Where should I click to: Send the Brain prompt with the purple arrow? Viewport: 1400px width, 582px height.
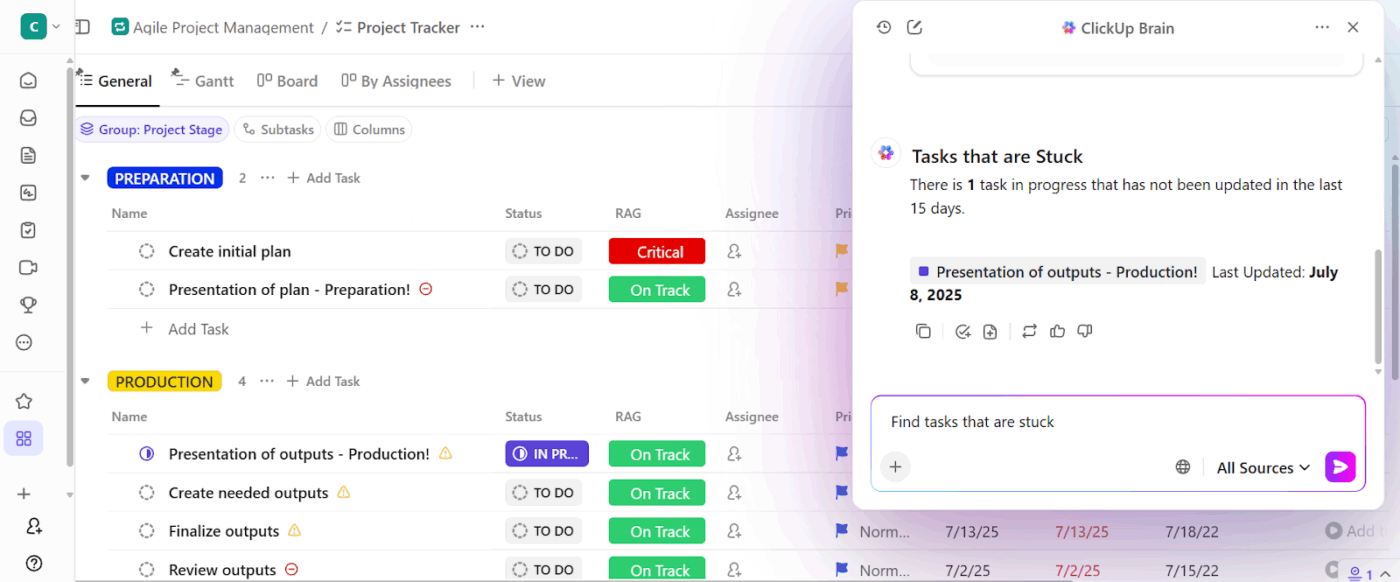1340,466
